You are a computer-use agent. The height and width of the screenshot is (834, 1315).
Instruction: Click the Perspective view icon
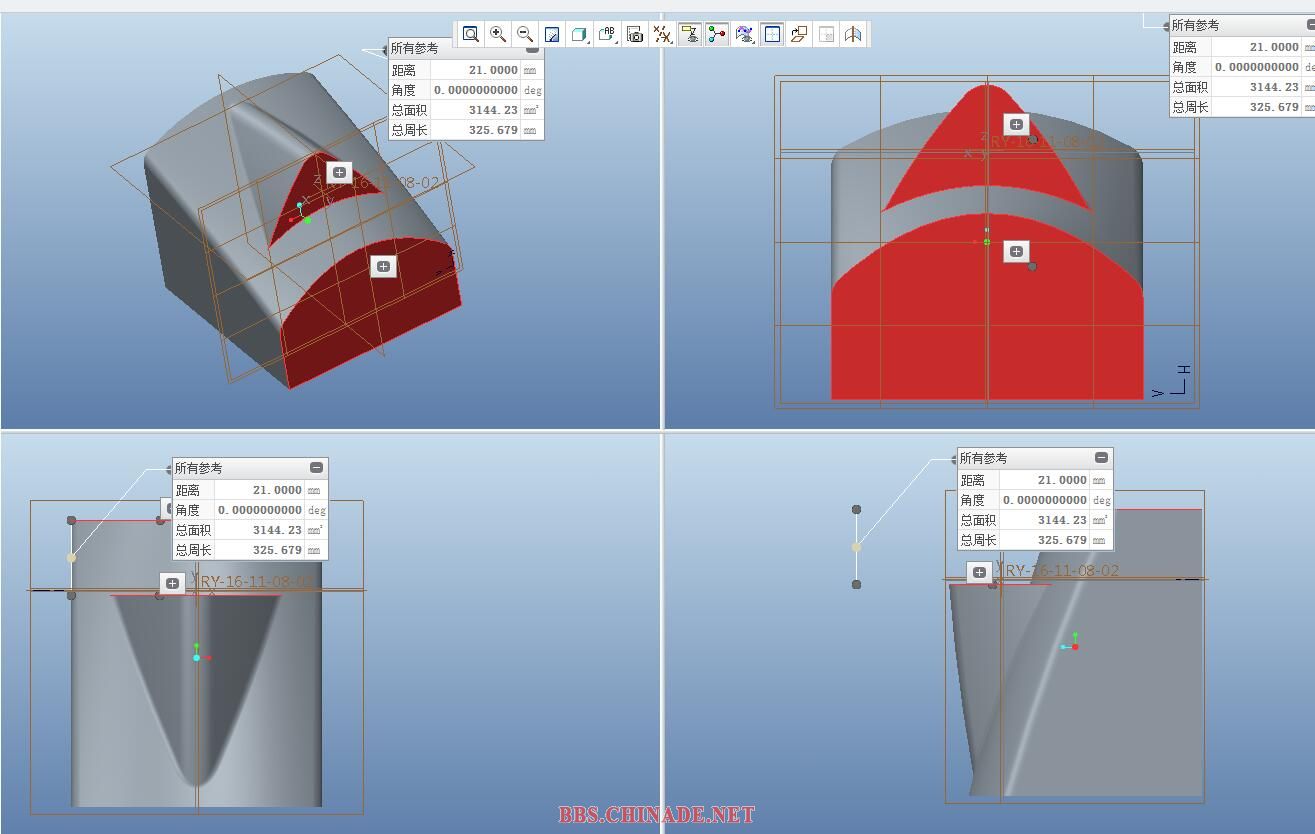[x=852, y=34]
